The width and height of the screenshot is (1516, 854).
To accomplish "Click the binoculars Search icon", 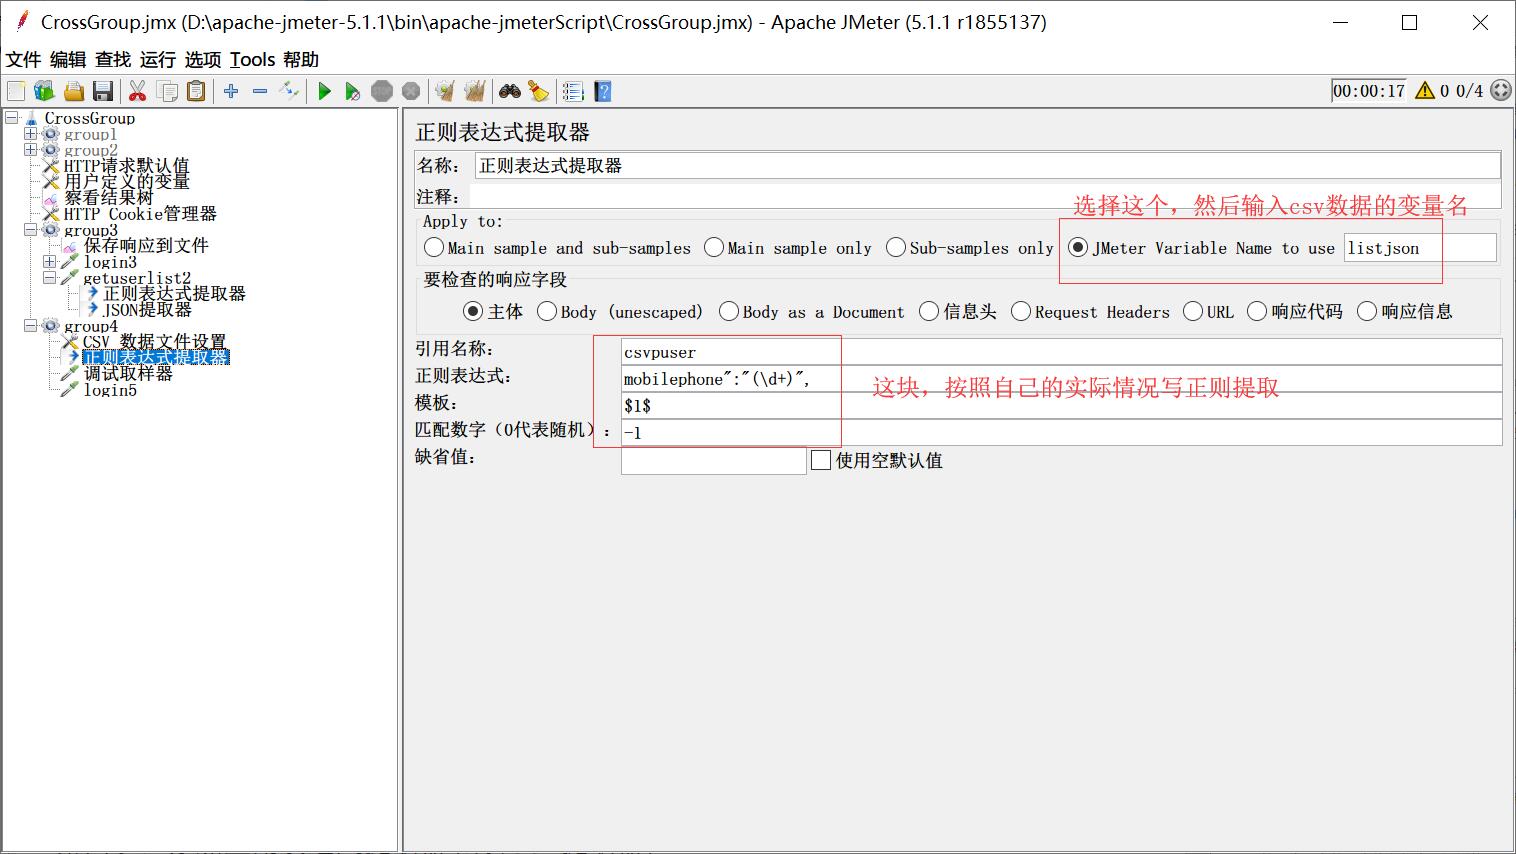I will pos(510,92).
